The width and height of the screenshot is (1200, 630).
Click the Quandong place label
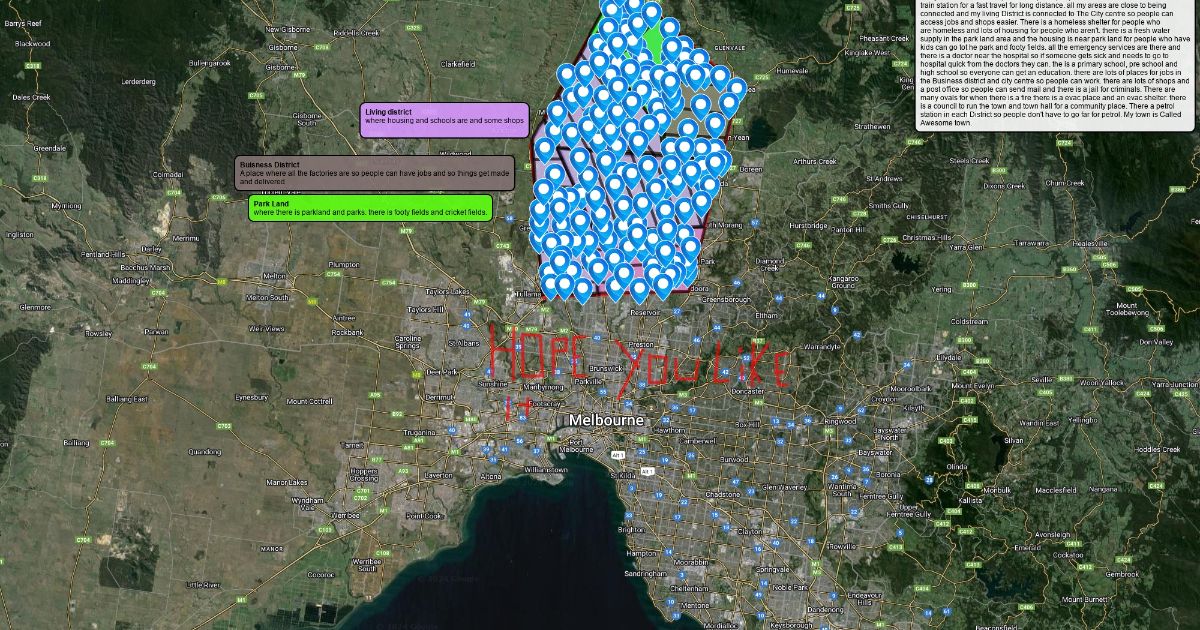tap(204, 451)
